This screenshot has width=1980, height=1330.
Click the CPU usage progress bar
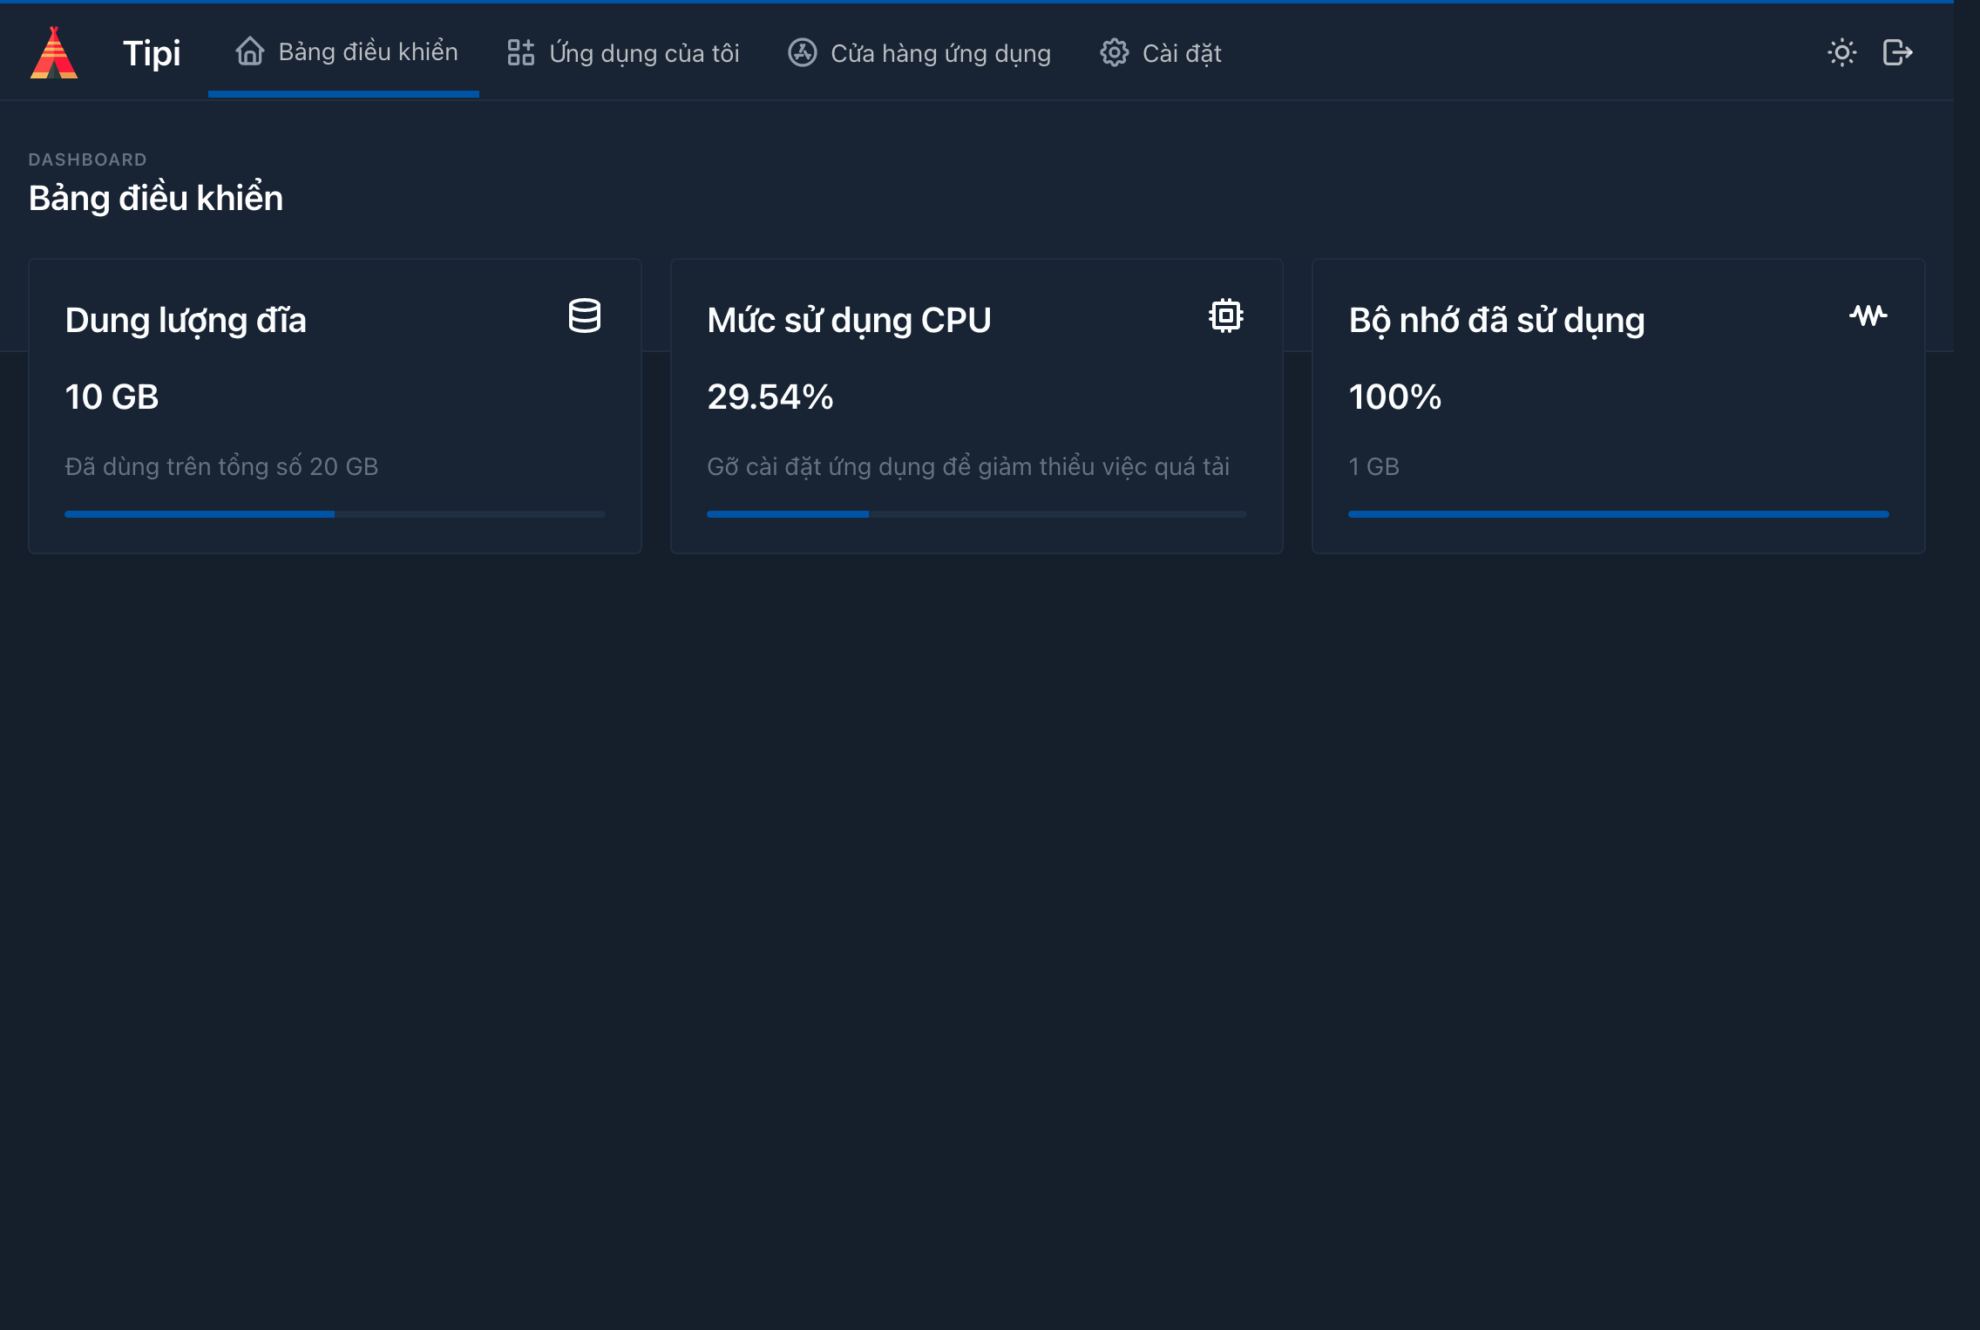click(976, 513)
